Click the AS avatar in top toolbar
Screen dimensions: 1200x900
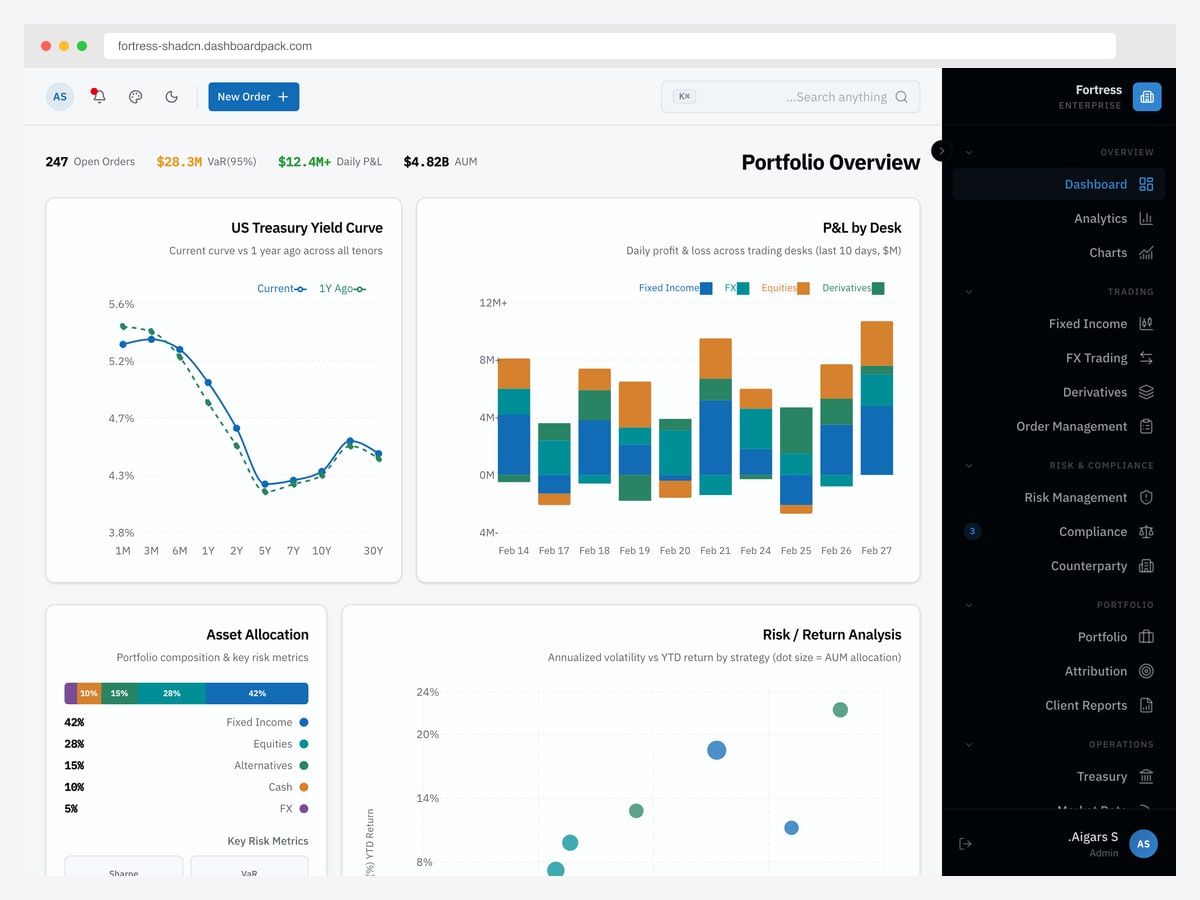60,97
